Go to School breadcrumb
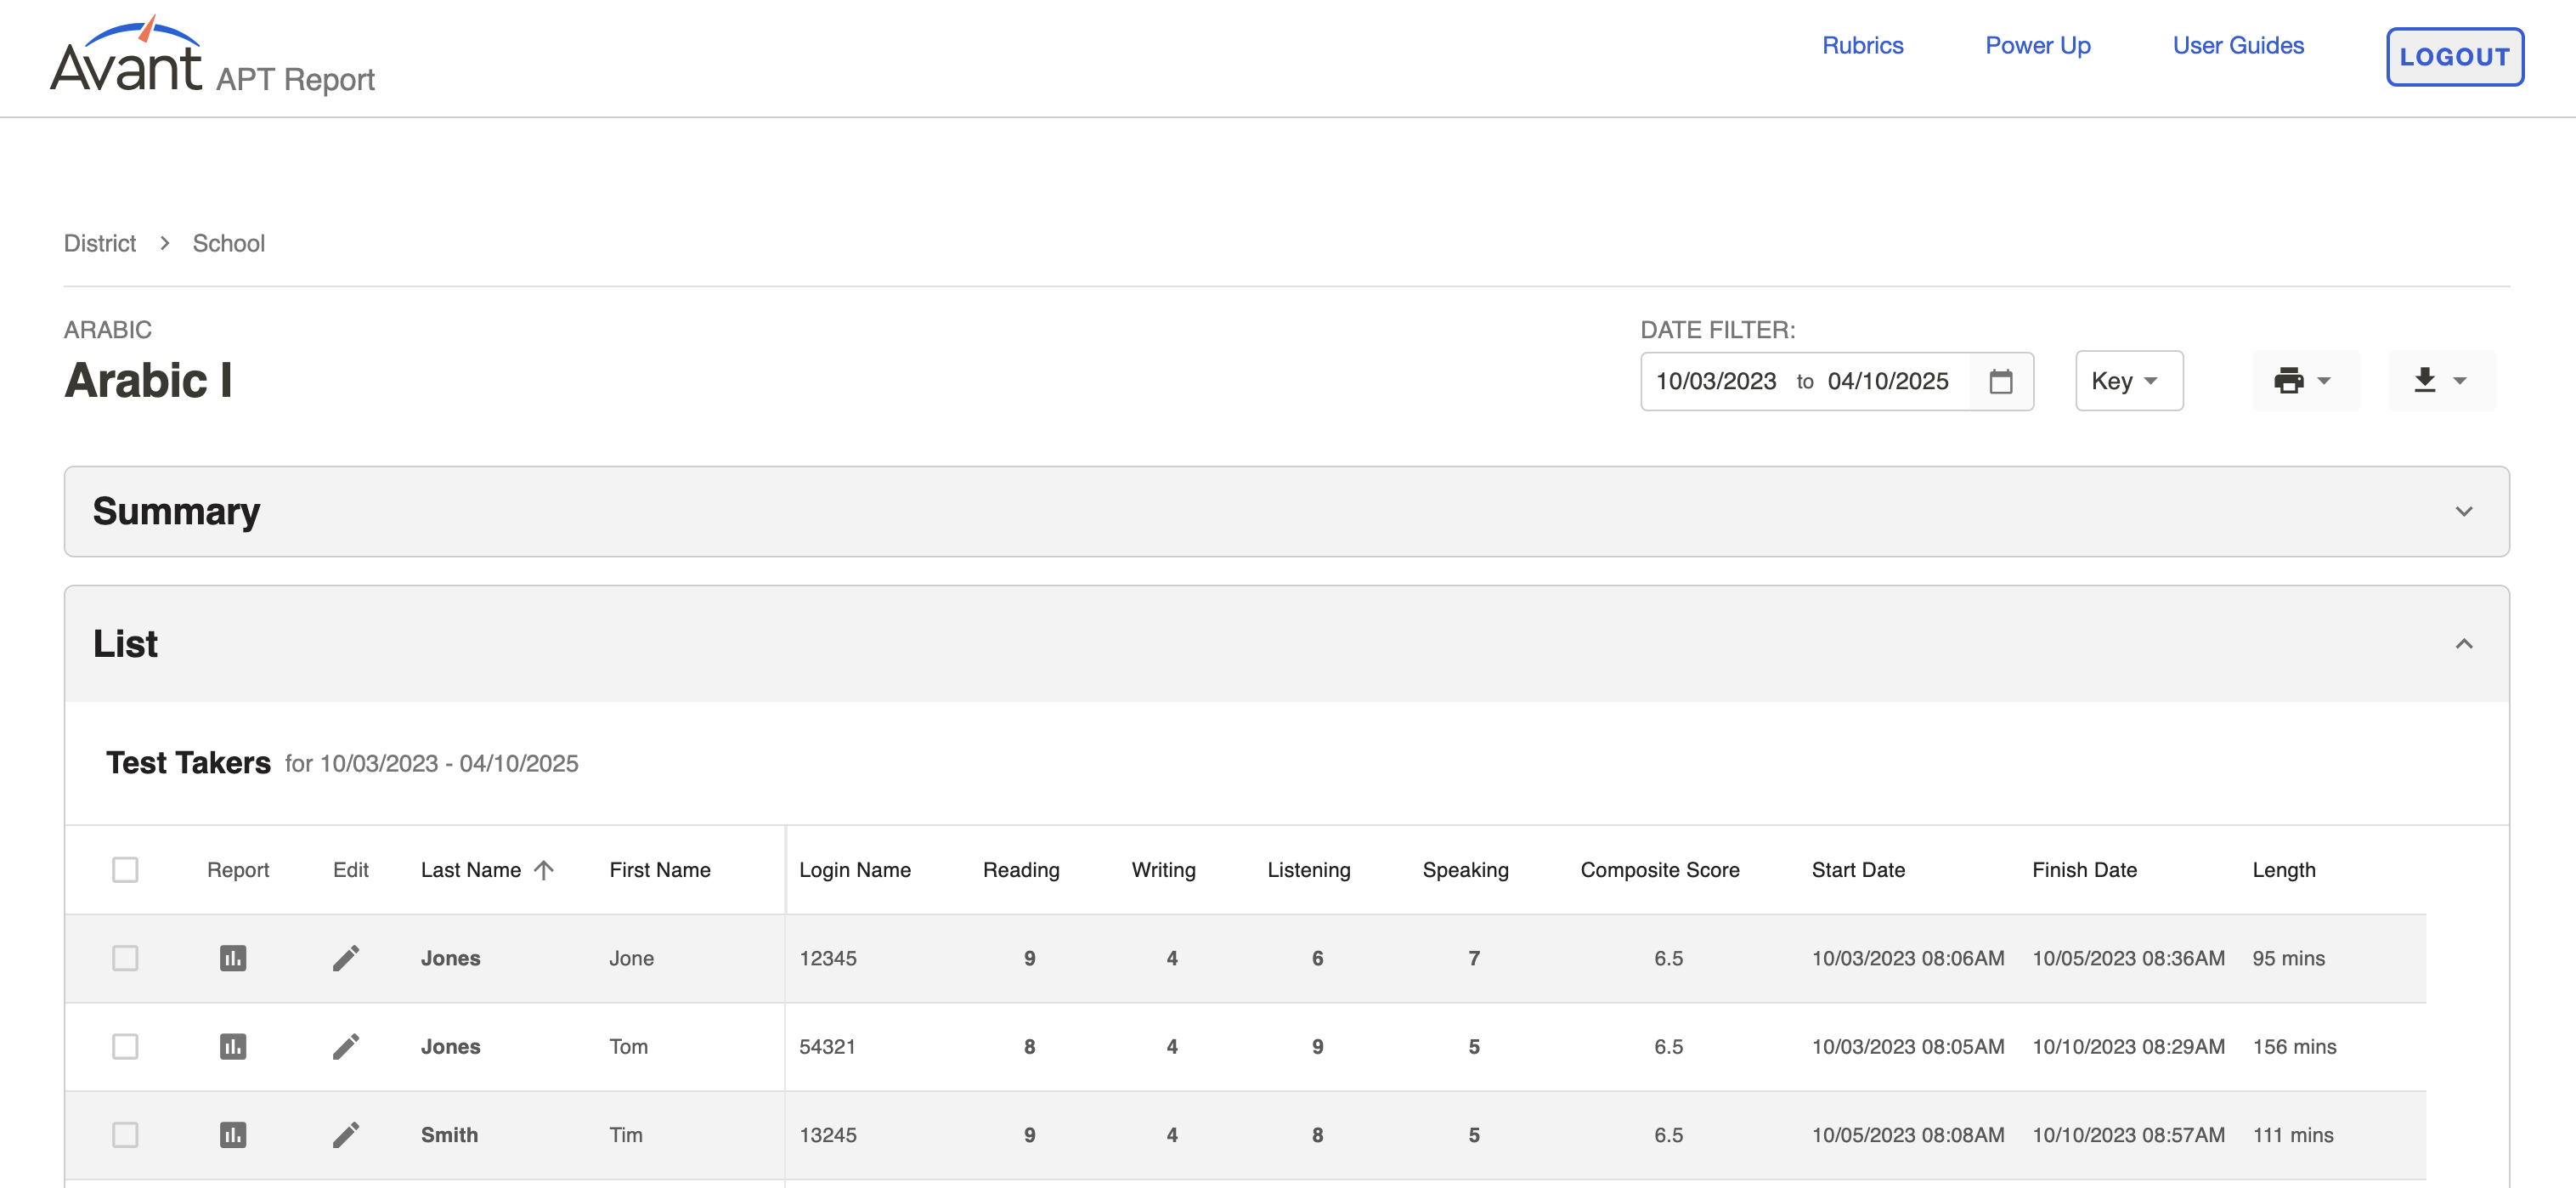 coord(228,243)
